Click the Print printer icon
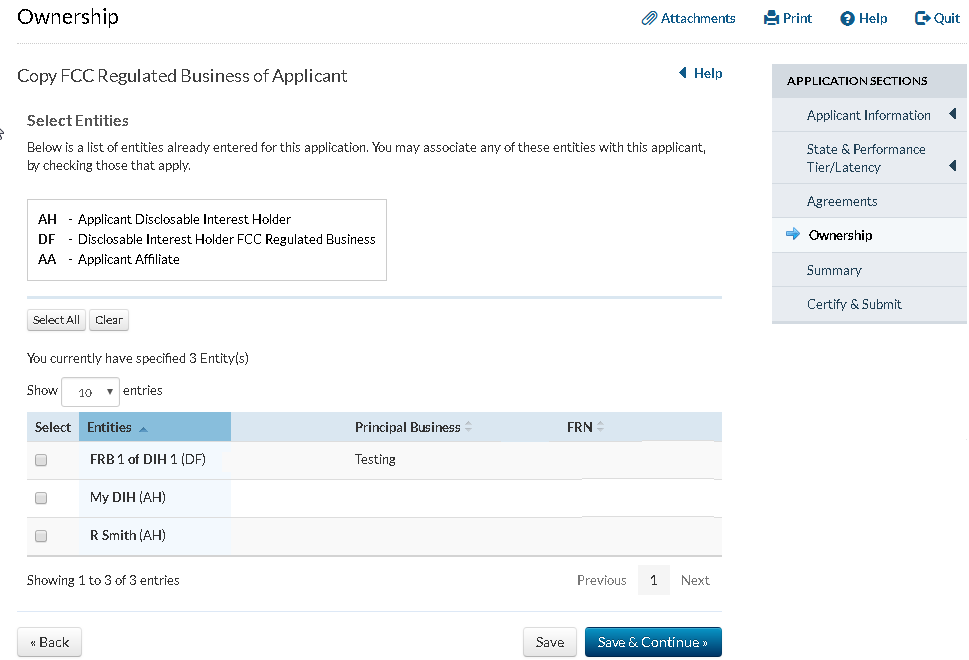Screen dimensions: 969x660 771,18
